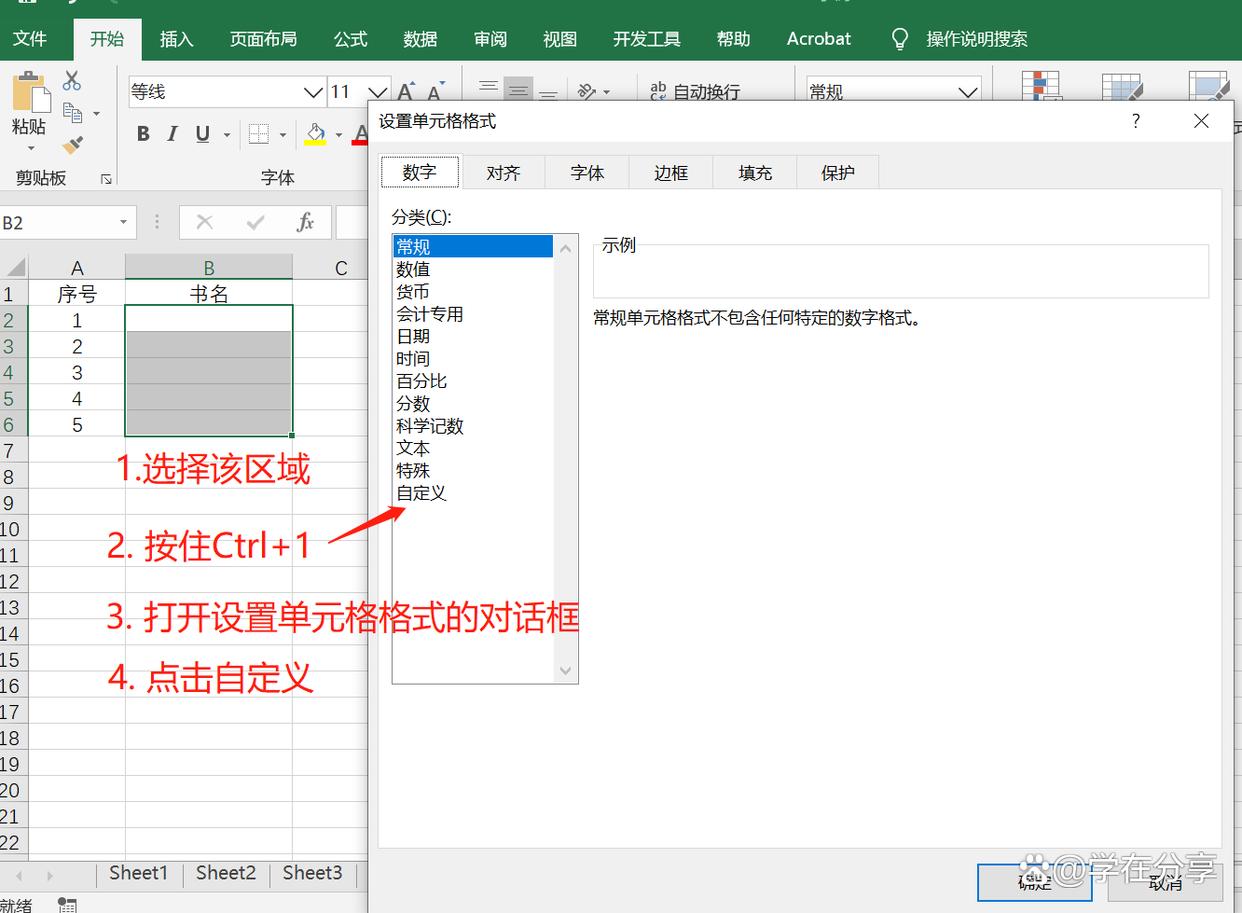Click scroll-down arrow of category list
Image resolution: width=1242 pixels, height=913 pixels.
(566, 670)
